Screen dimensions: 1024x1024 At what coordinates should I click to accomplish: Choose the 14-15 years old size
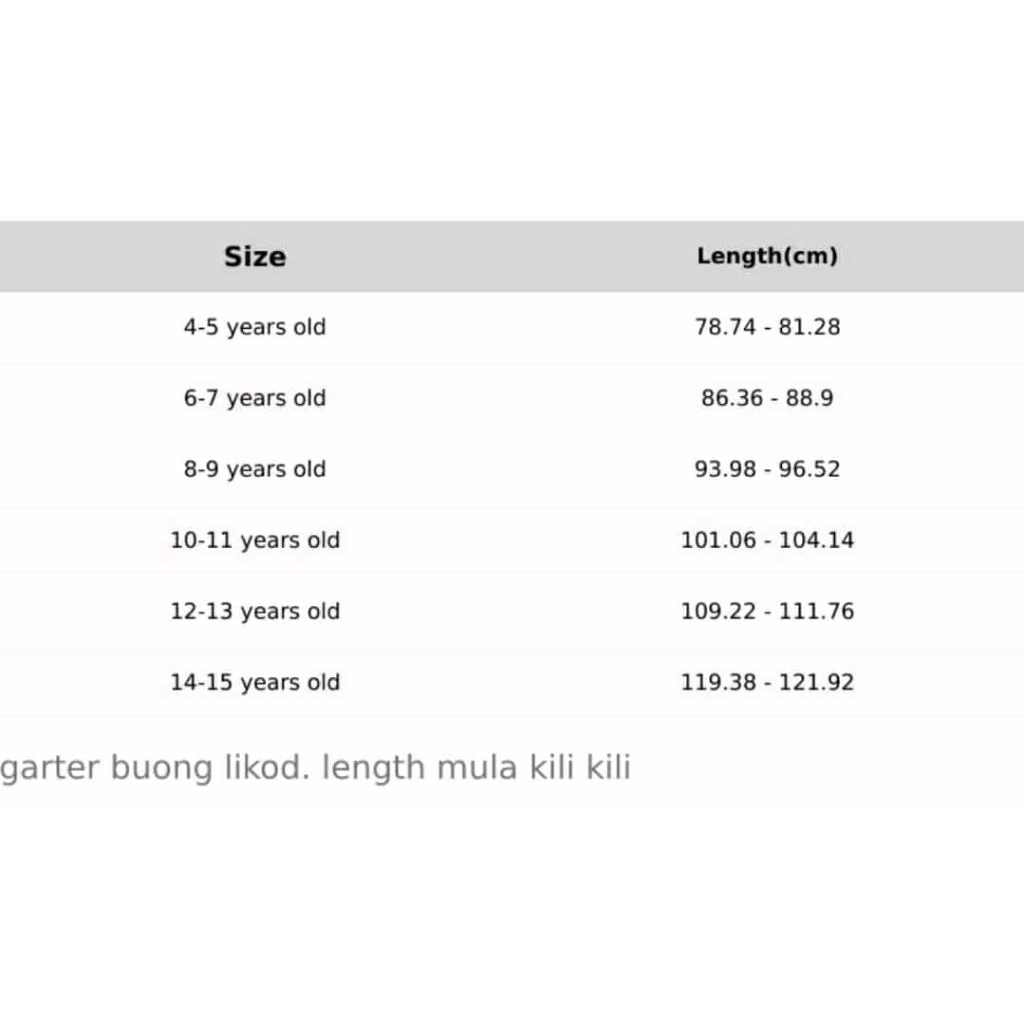255,682
